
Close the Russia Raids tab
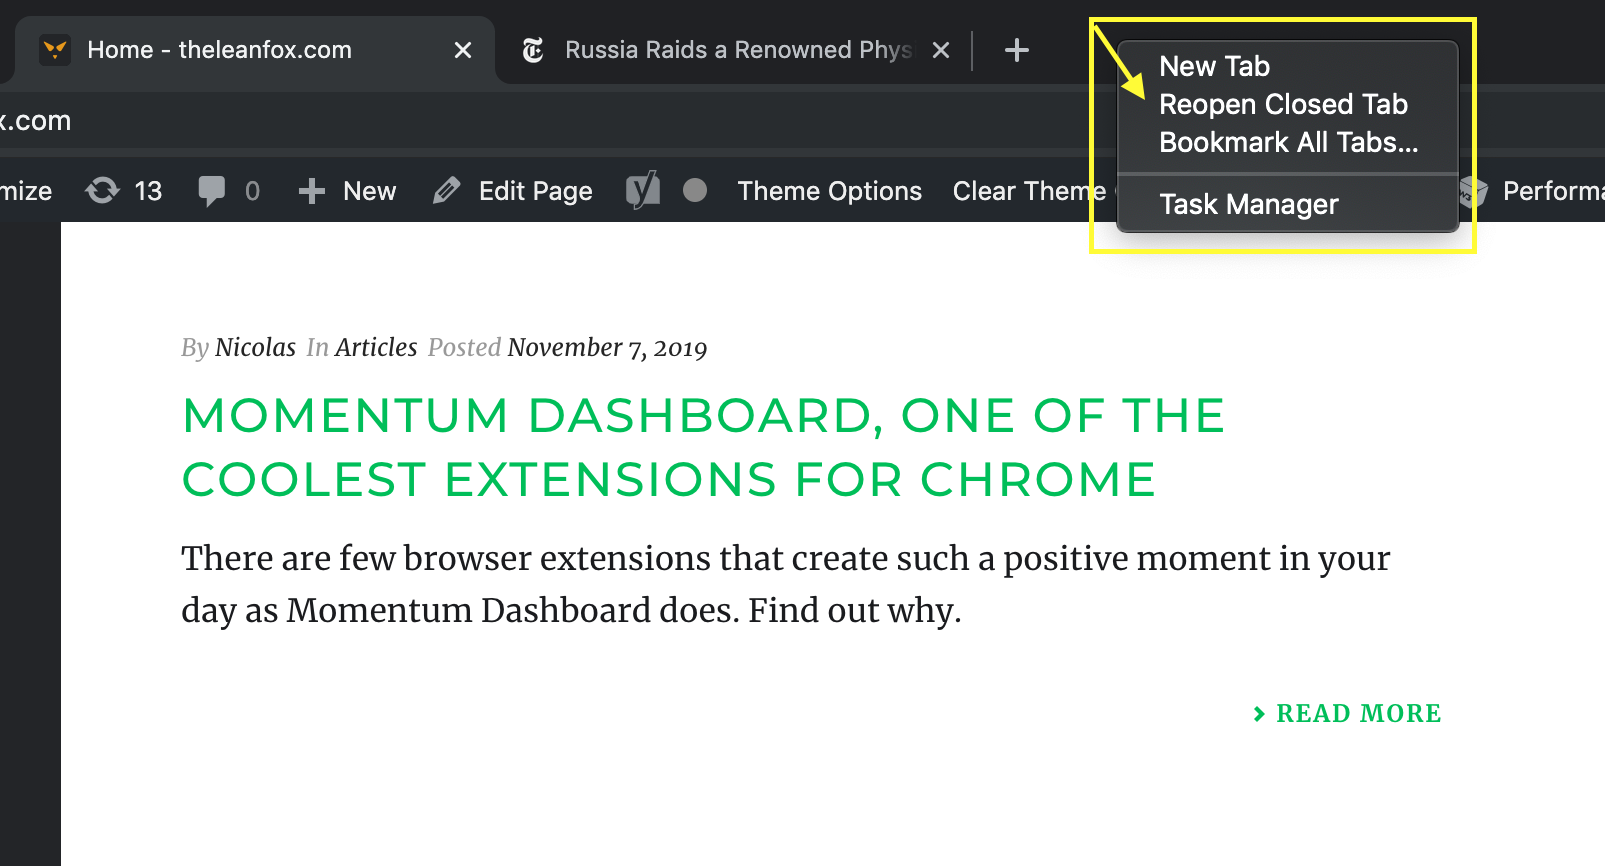[x=940, y=50]
